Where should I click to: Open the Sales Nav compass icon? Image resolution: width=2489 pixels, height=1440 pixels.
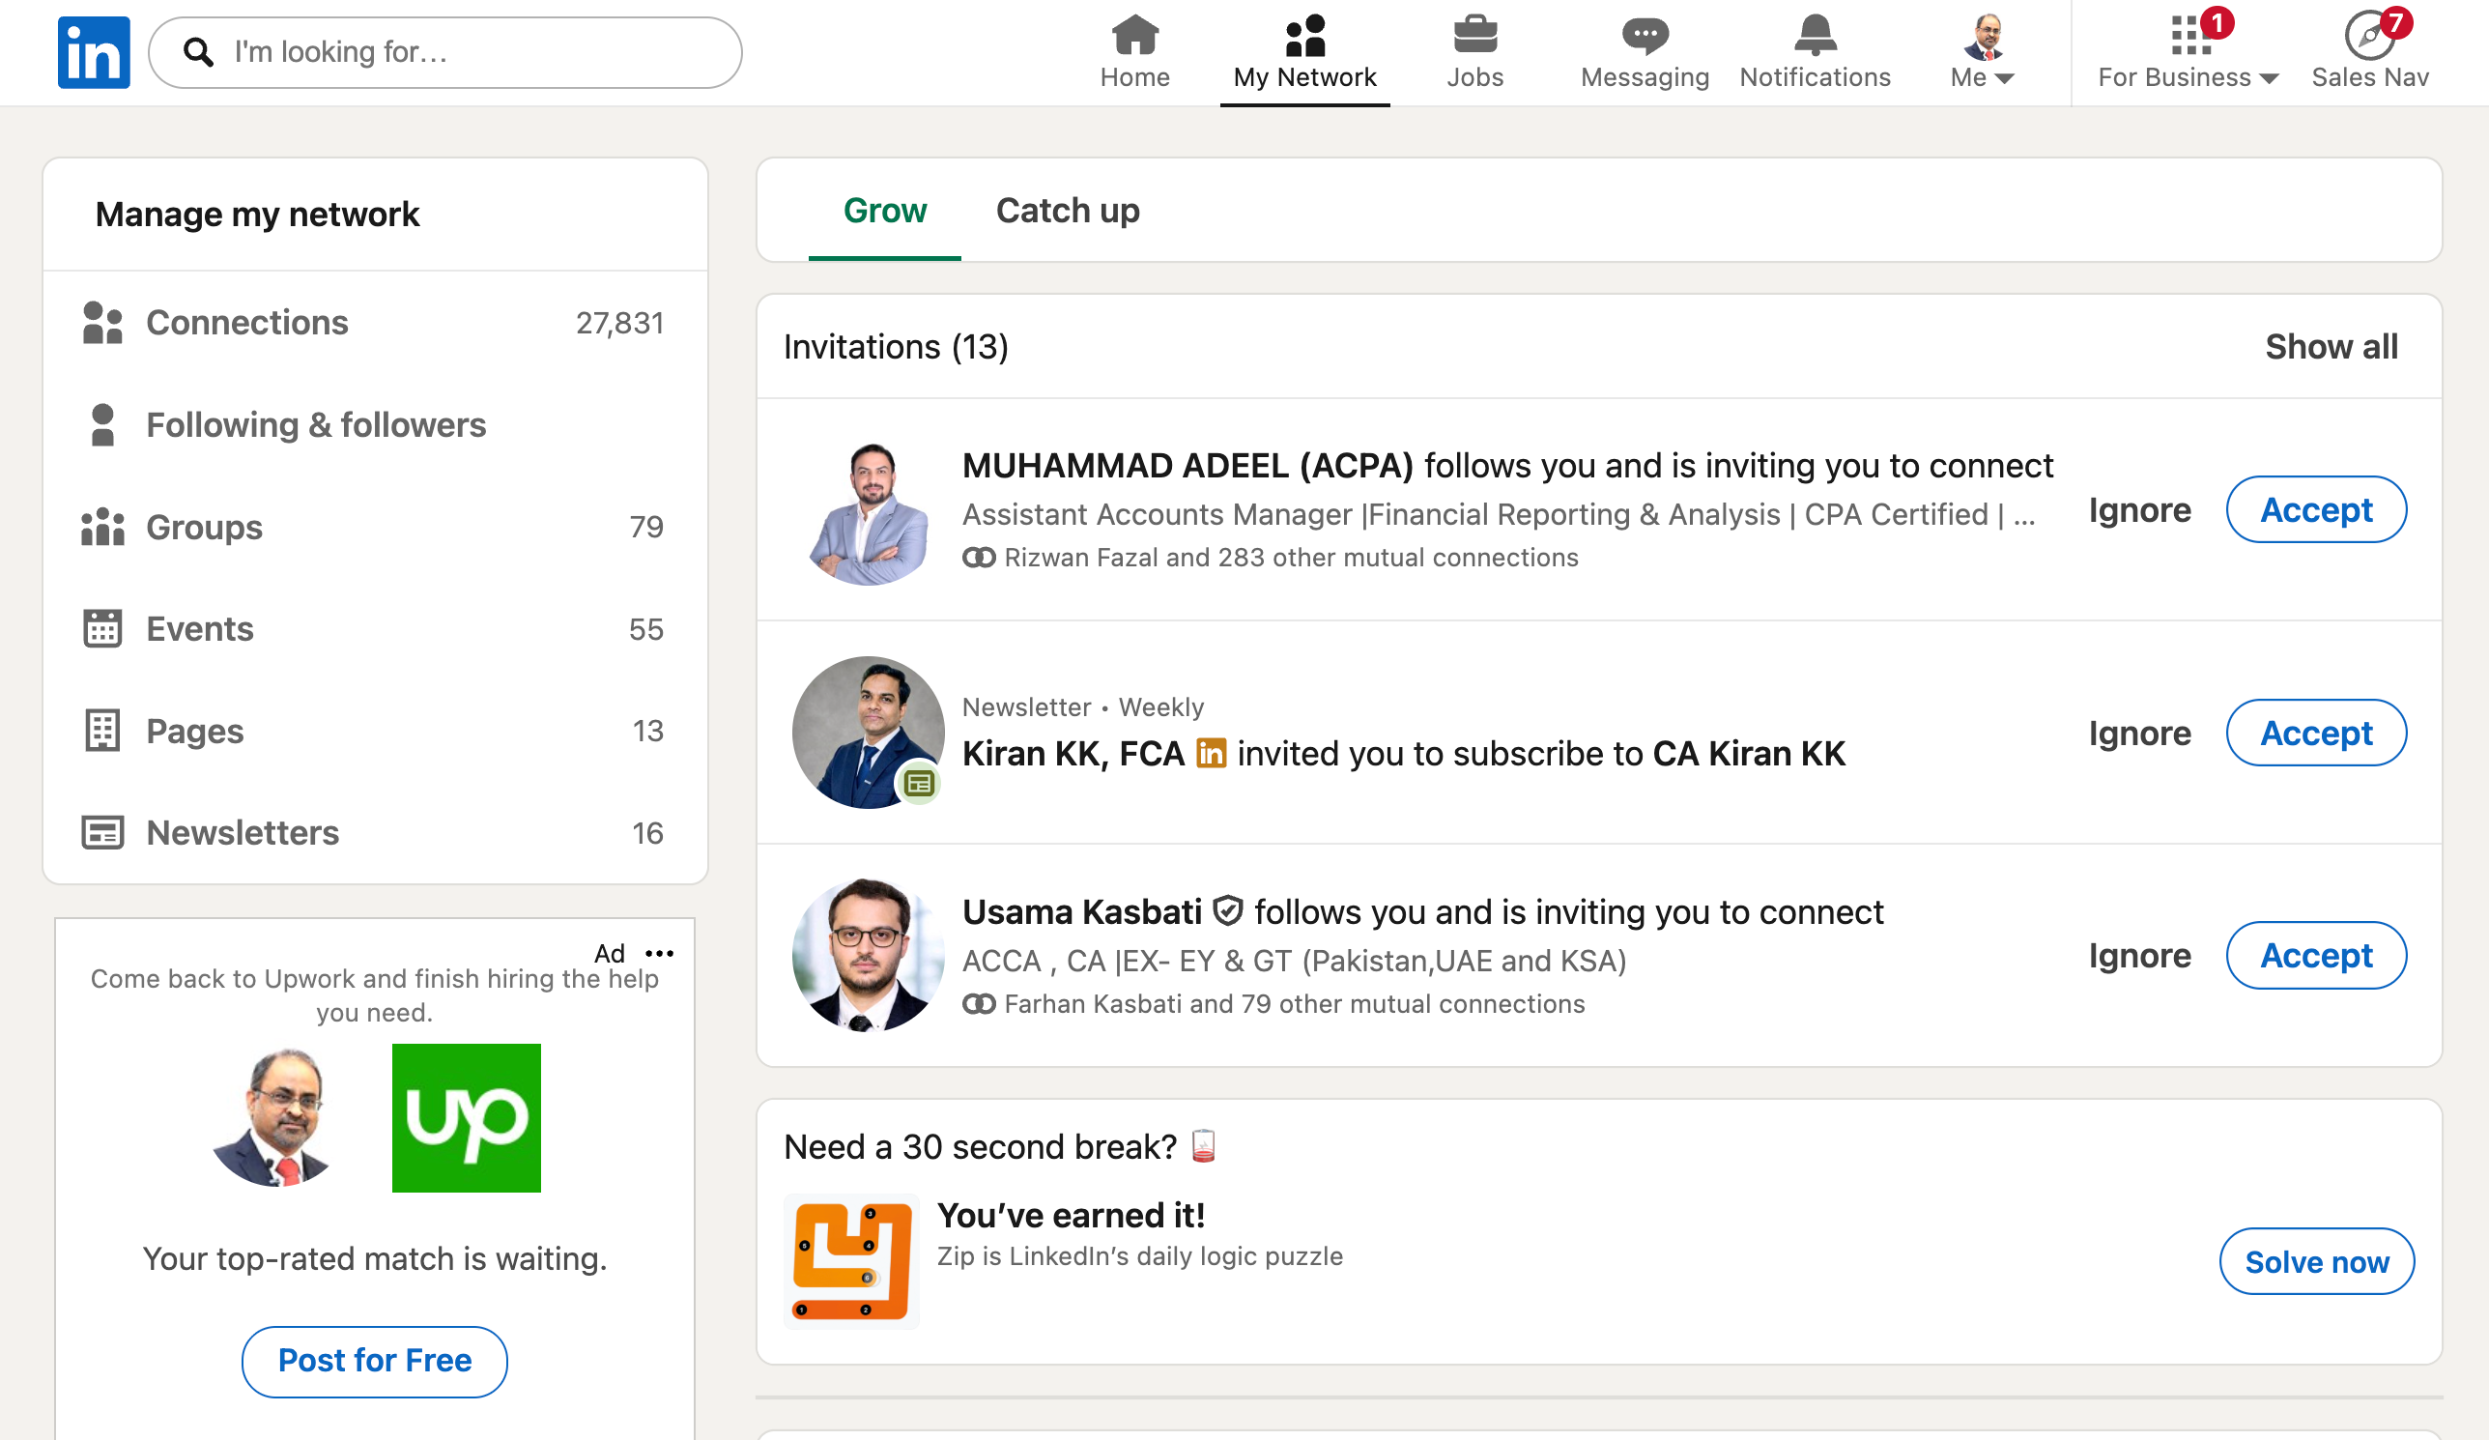[2368, 36]
